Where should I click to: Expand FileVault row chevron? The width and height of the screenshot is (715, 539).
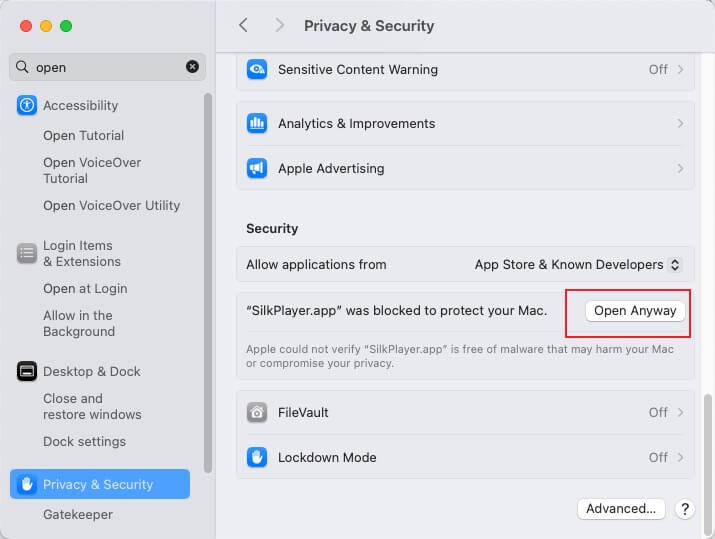(680, 413)
